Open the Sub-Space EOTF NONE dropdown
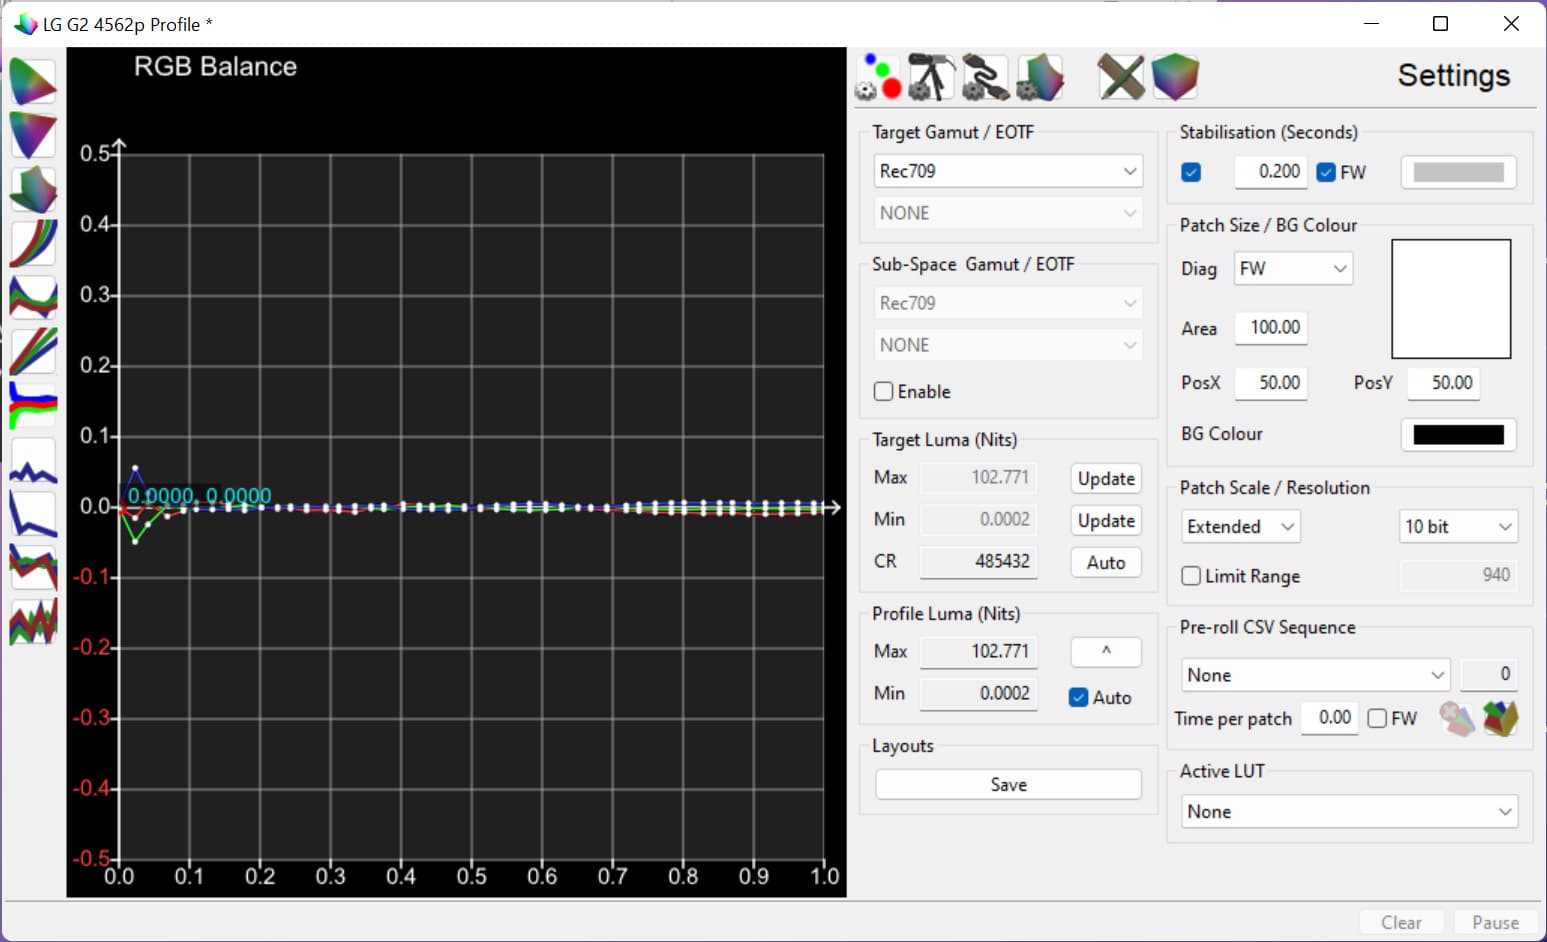Viewport: 1547px width, 942px height. point(1008,345)
